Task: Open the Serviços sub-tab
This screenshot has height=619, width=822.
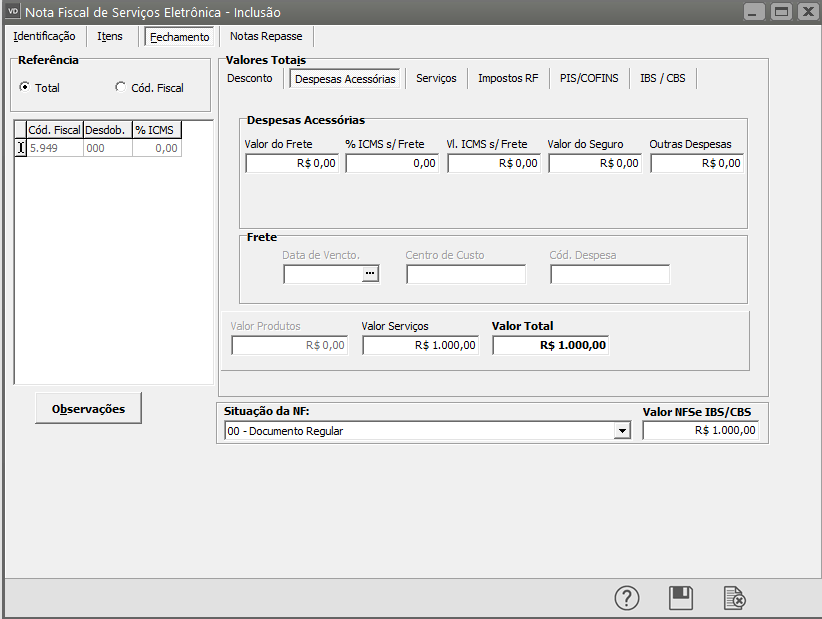Action: 436,78
